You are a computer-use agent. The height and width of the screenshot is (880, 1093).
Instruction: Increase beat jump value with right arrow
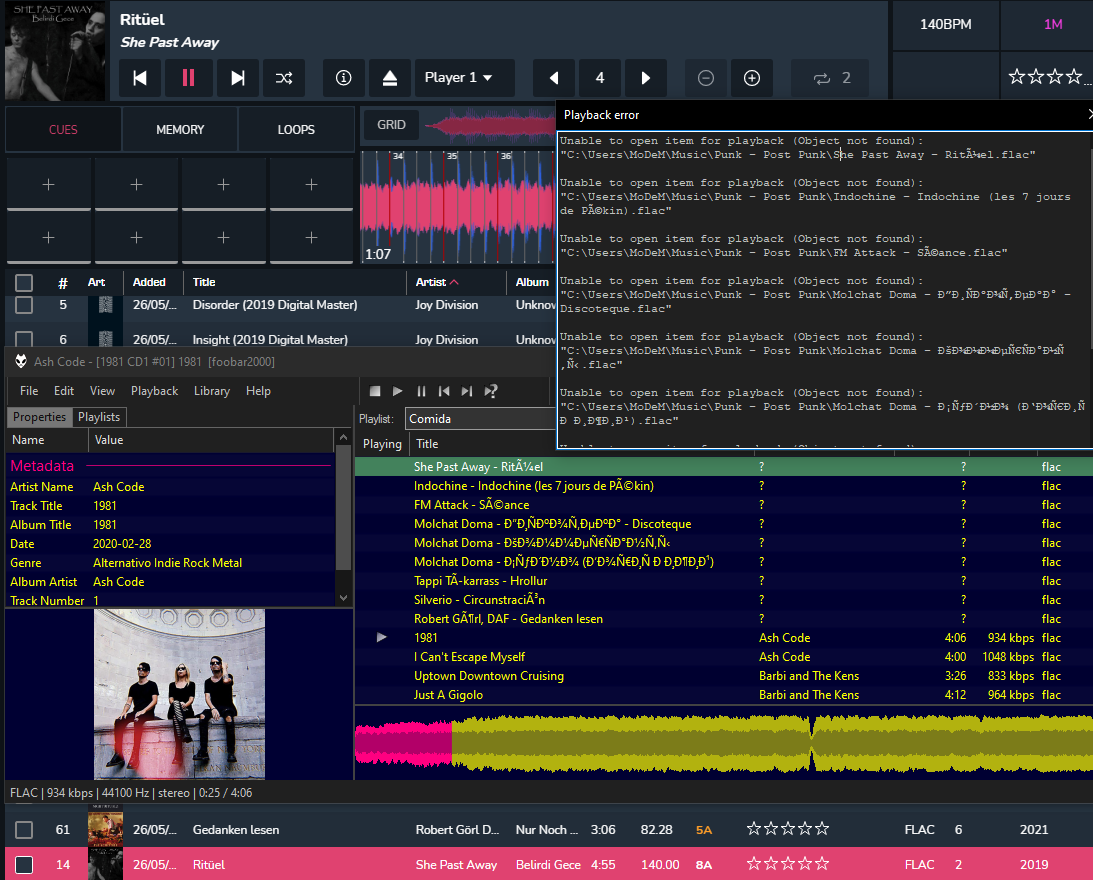pyautogui.click(x=645, y=78)
